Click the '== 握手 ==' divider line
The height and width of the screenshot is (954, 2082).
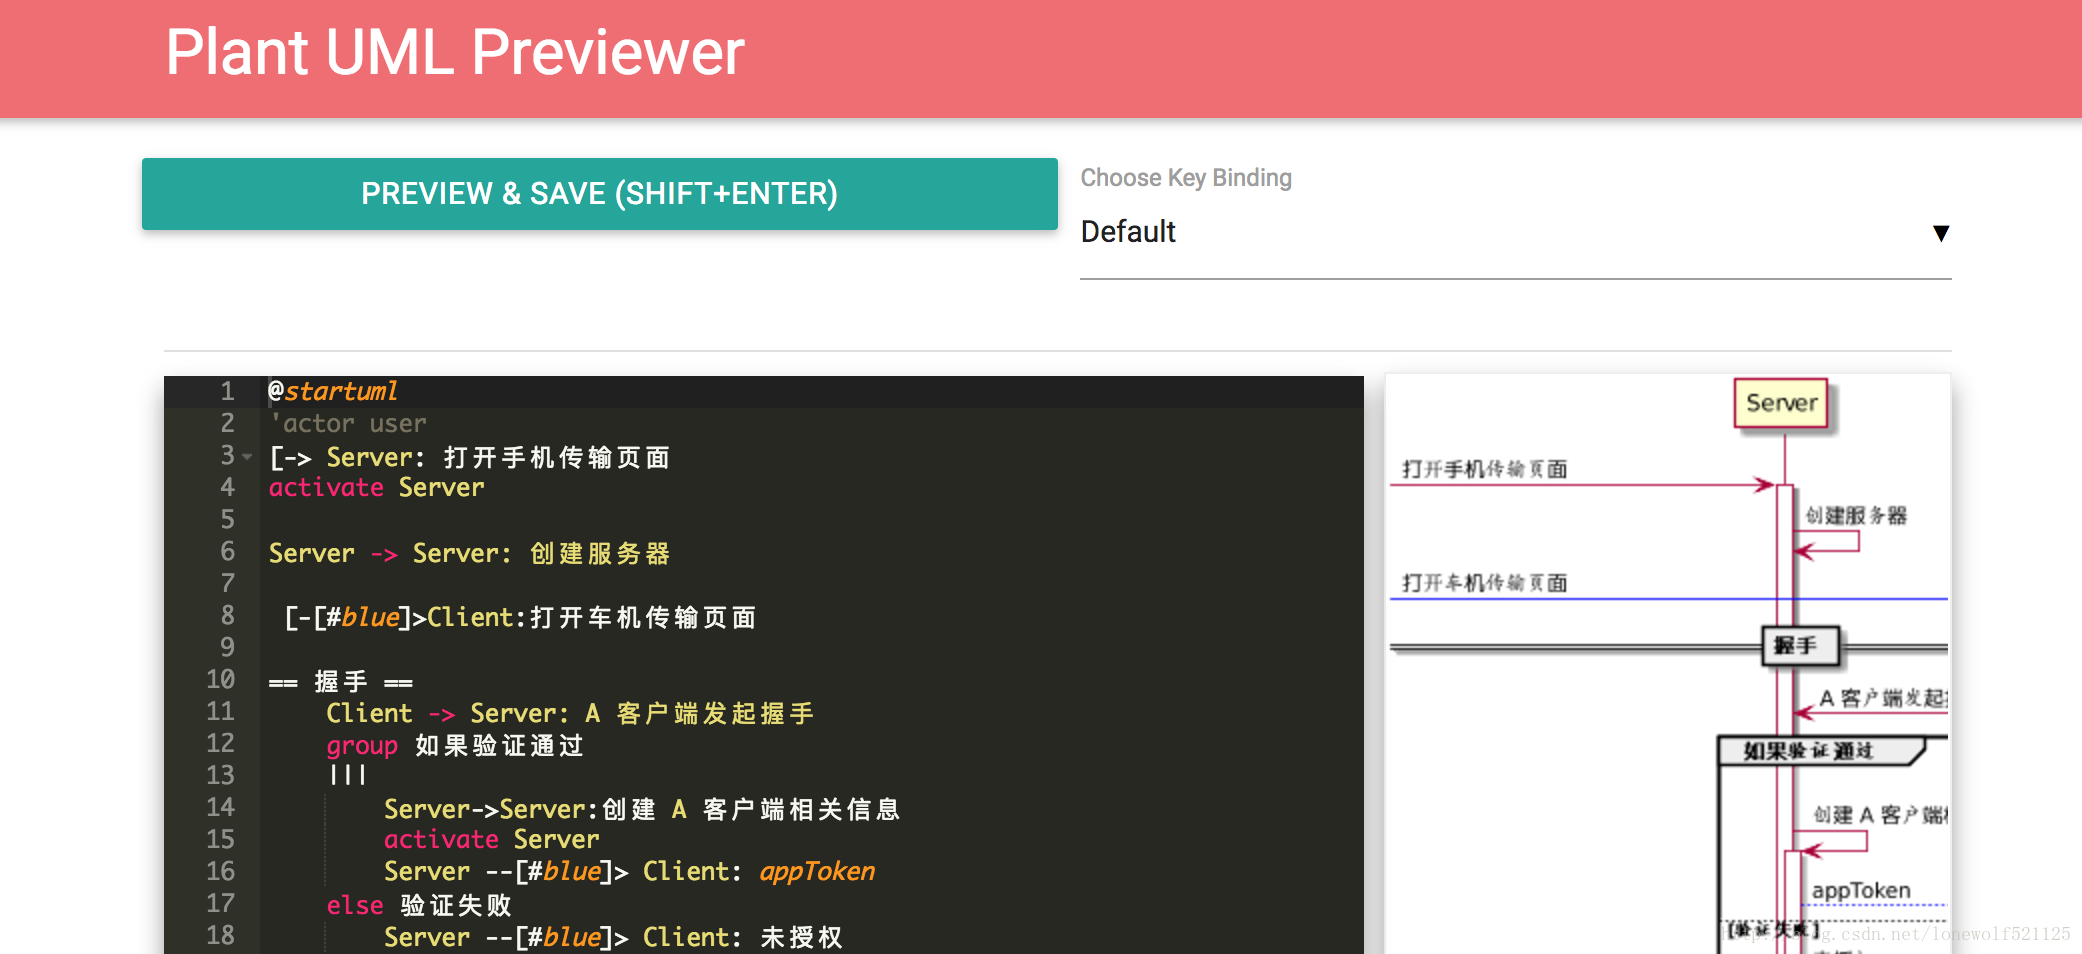[x=341, y=682]
